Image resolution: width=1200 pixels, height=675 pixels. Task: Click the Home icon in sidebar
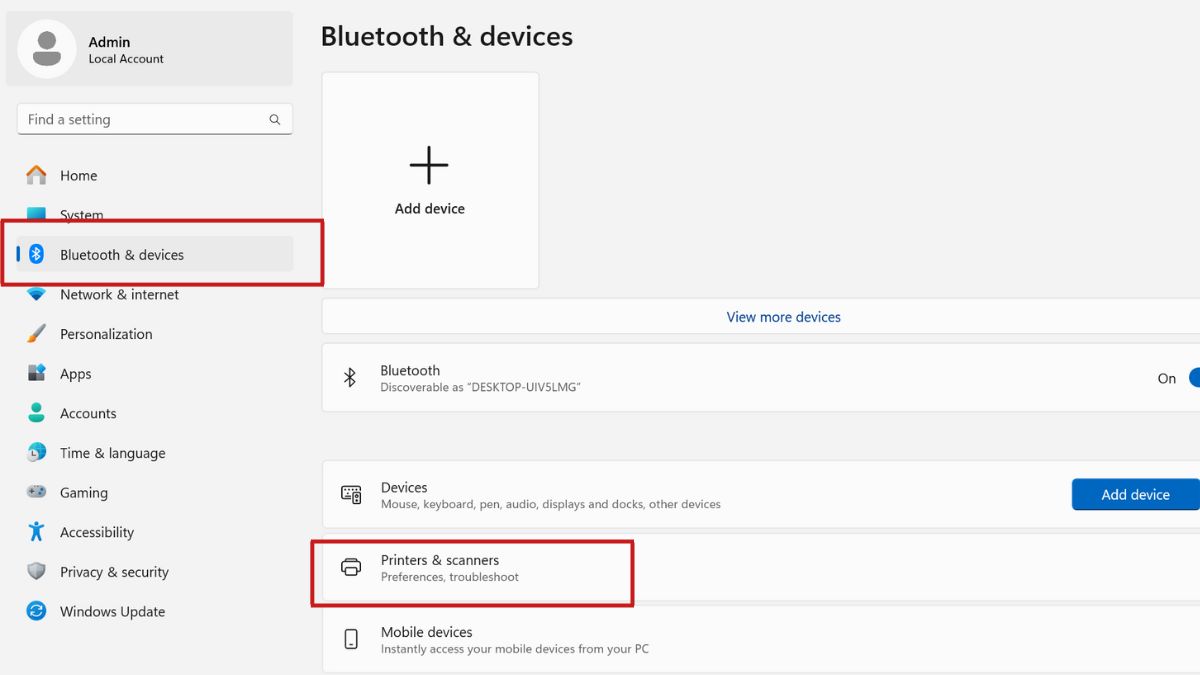[x=36, y=175]
